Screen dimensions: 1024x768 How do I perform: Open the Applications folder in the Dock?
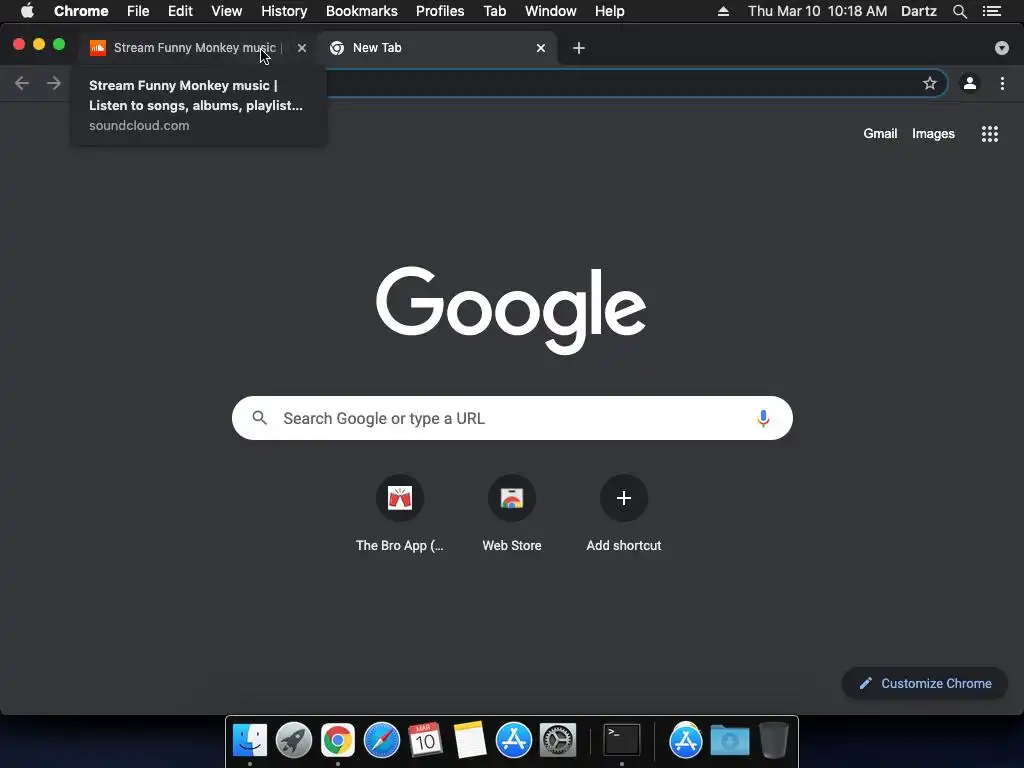coord(685,740)
